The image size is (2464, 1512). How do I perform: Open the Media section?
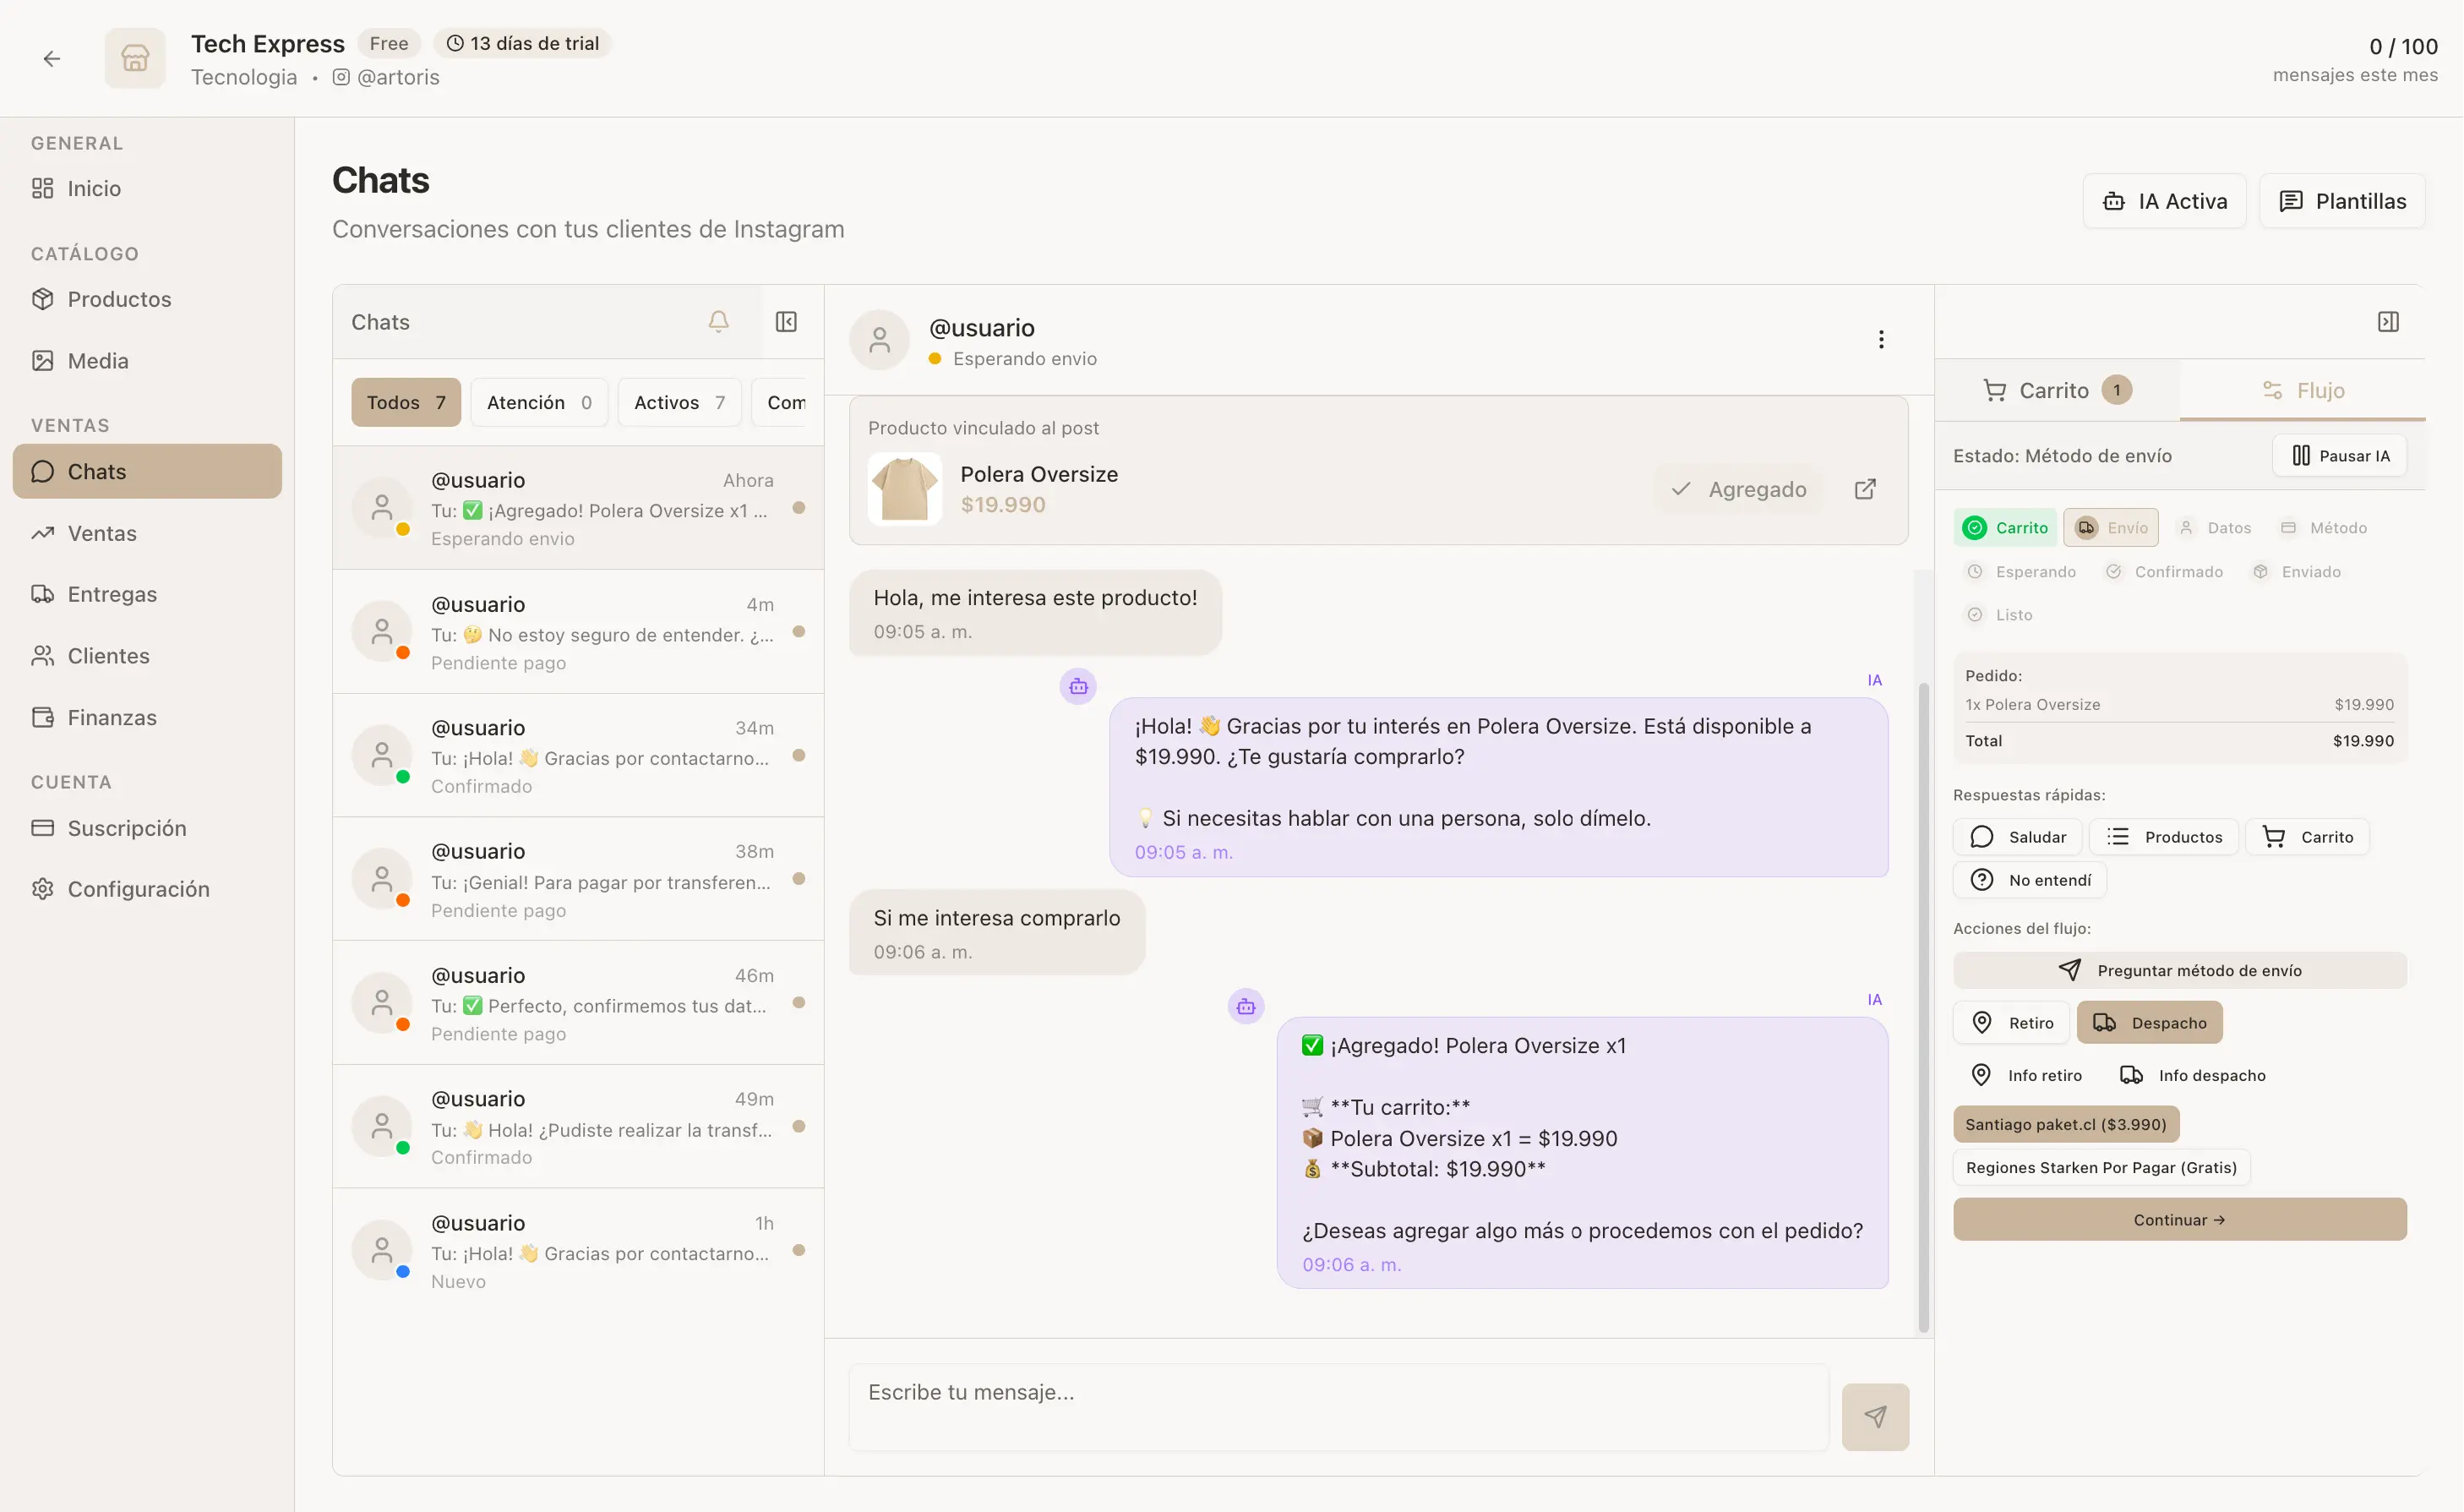(97, 360)
